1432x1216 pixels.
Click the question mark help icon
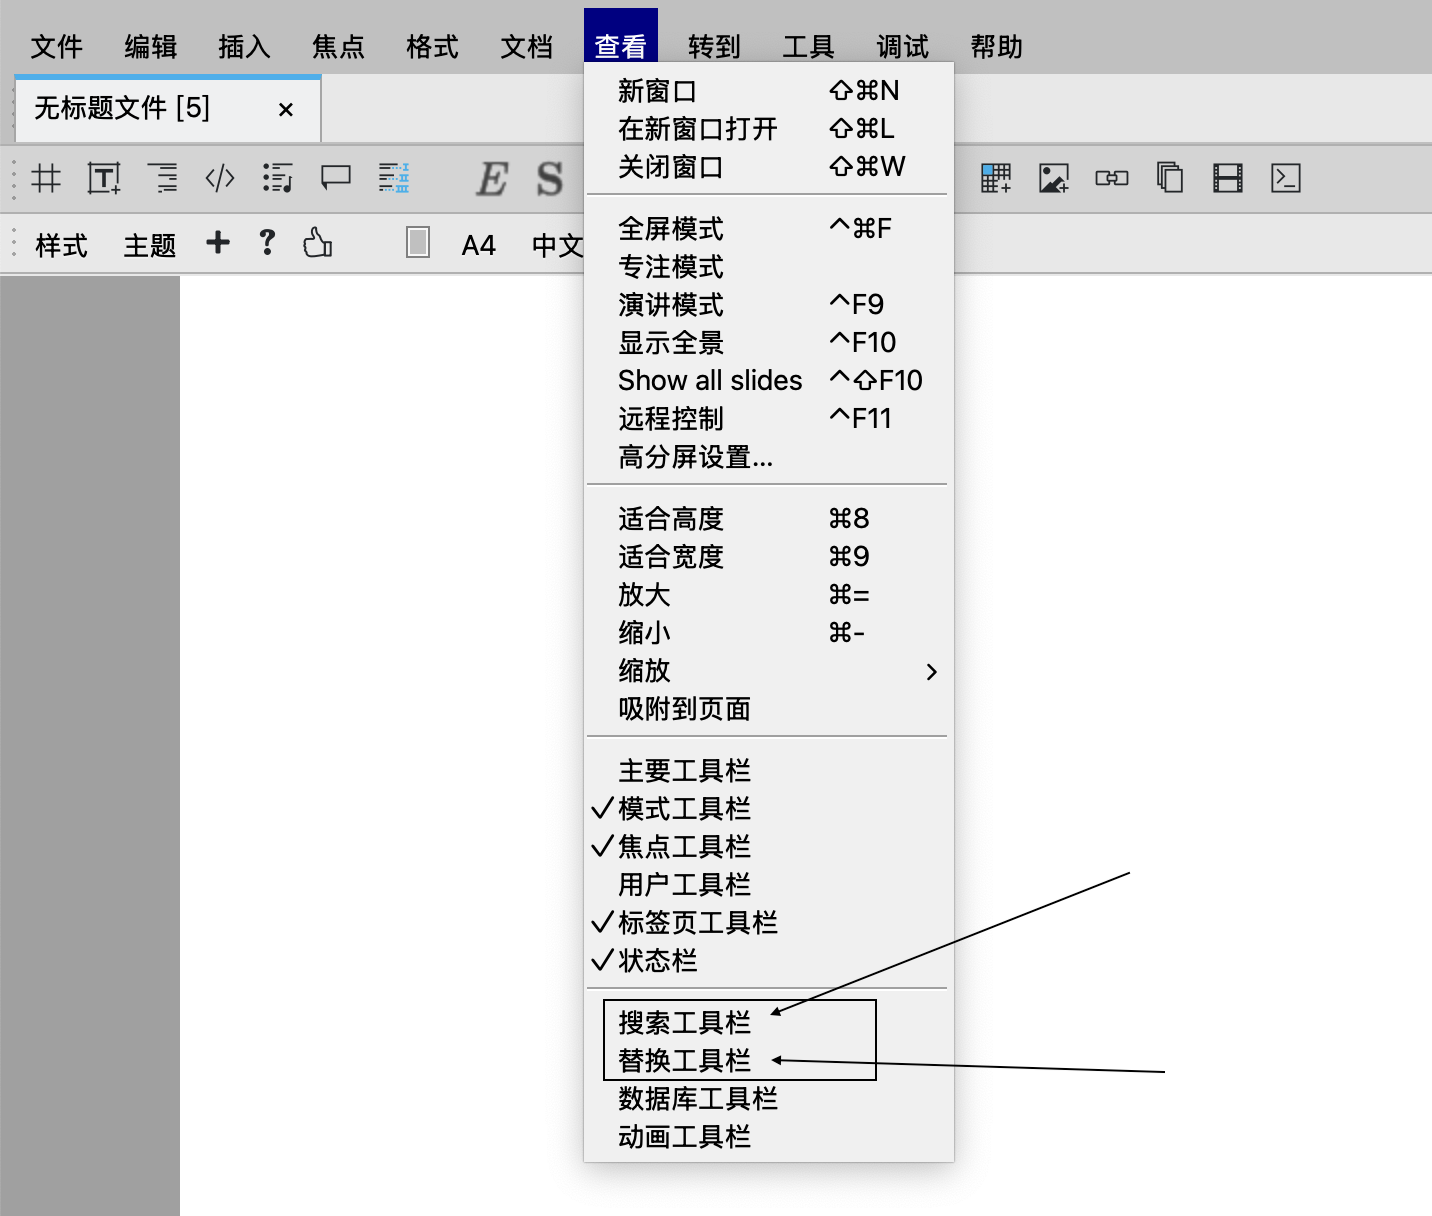pos(267,243)
